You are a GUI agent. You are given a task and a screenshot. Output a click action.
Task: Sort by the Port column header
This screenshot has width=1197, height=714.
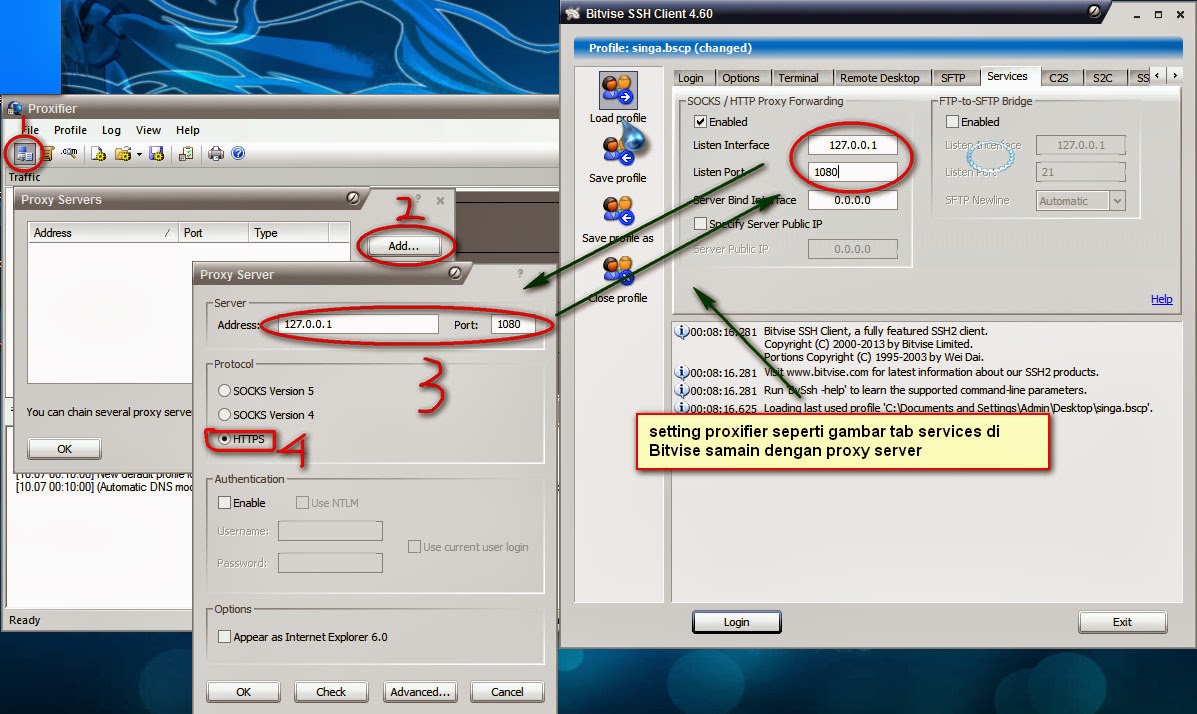(213, 233)
